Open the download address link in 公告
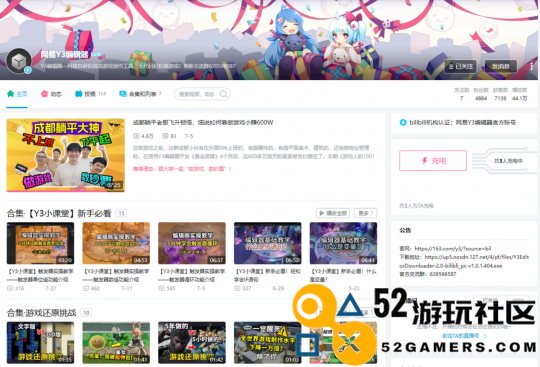Screen dimensions: 540x367 coord(464,261)
